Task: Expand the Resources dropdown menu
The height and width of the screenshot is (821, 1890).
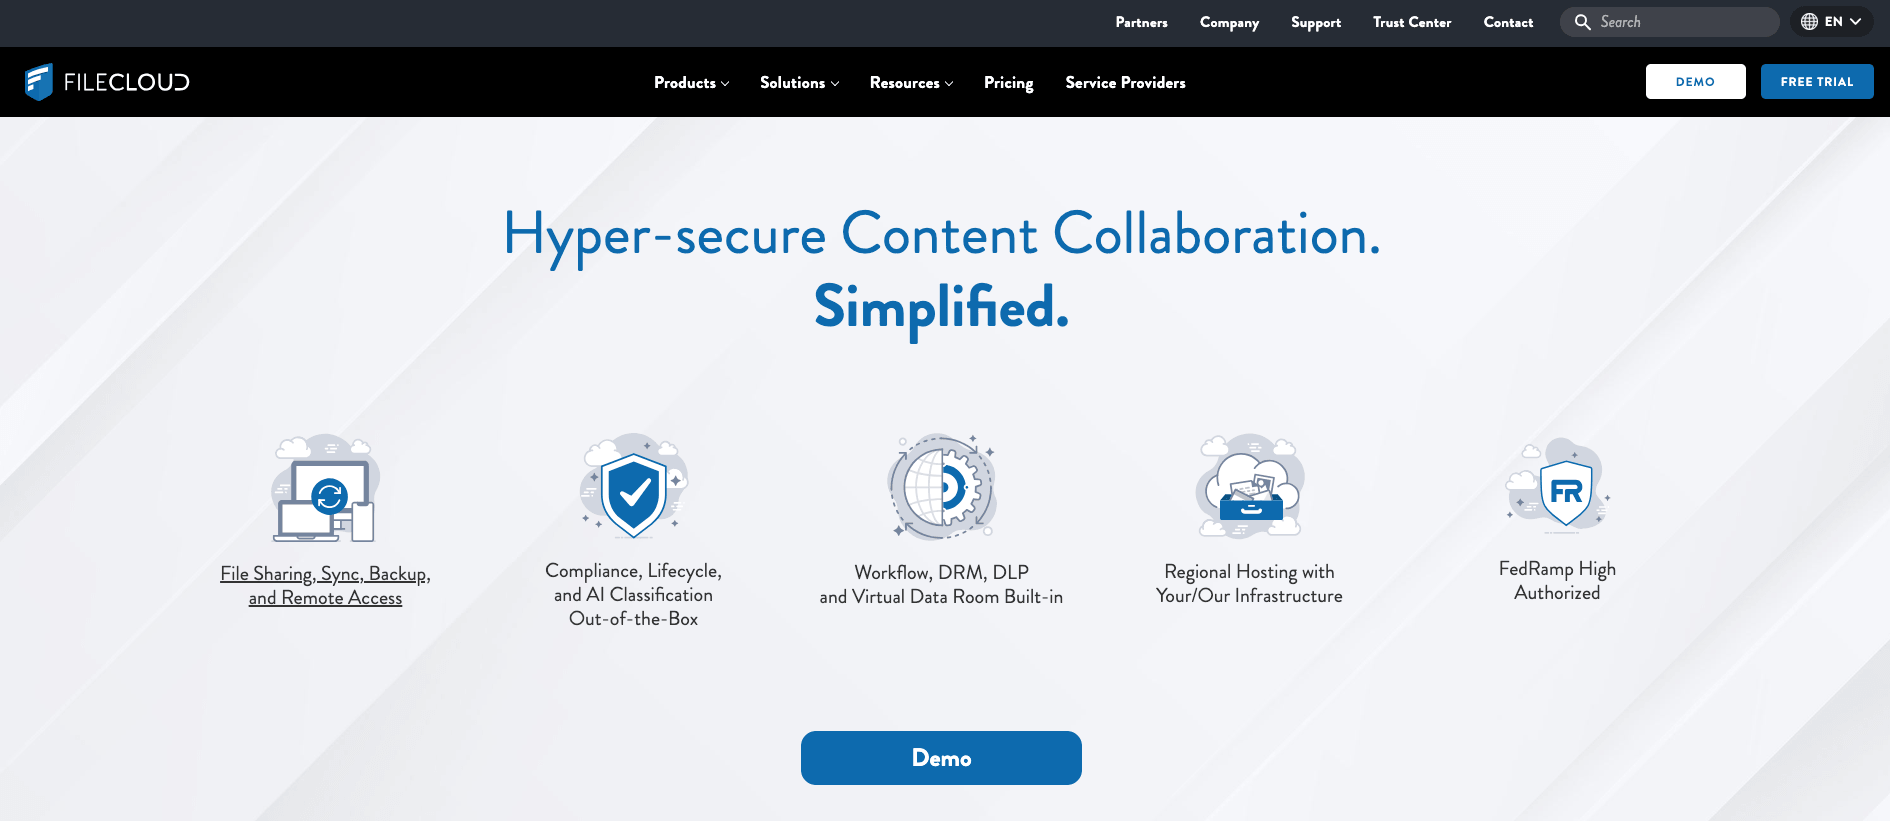Action: (x=912, y=83)
